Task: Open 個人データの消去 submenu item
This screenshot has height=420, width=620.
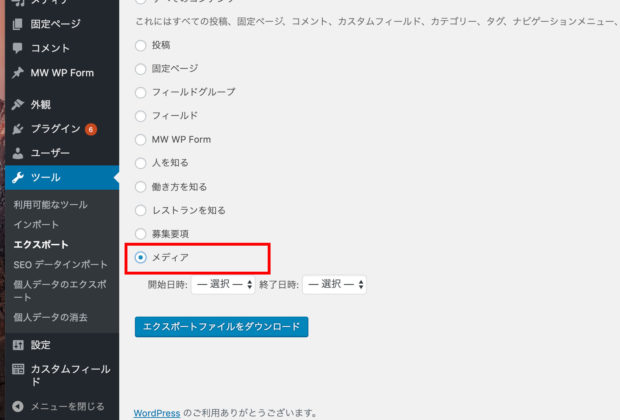Action: [x=50, y=317]
